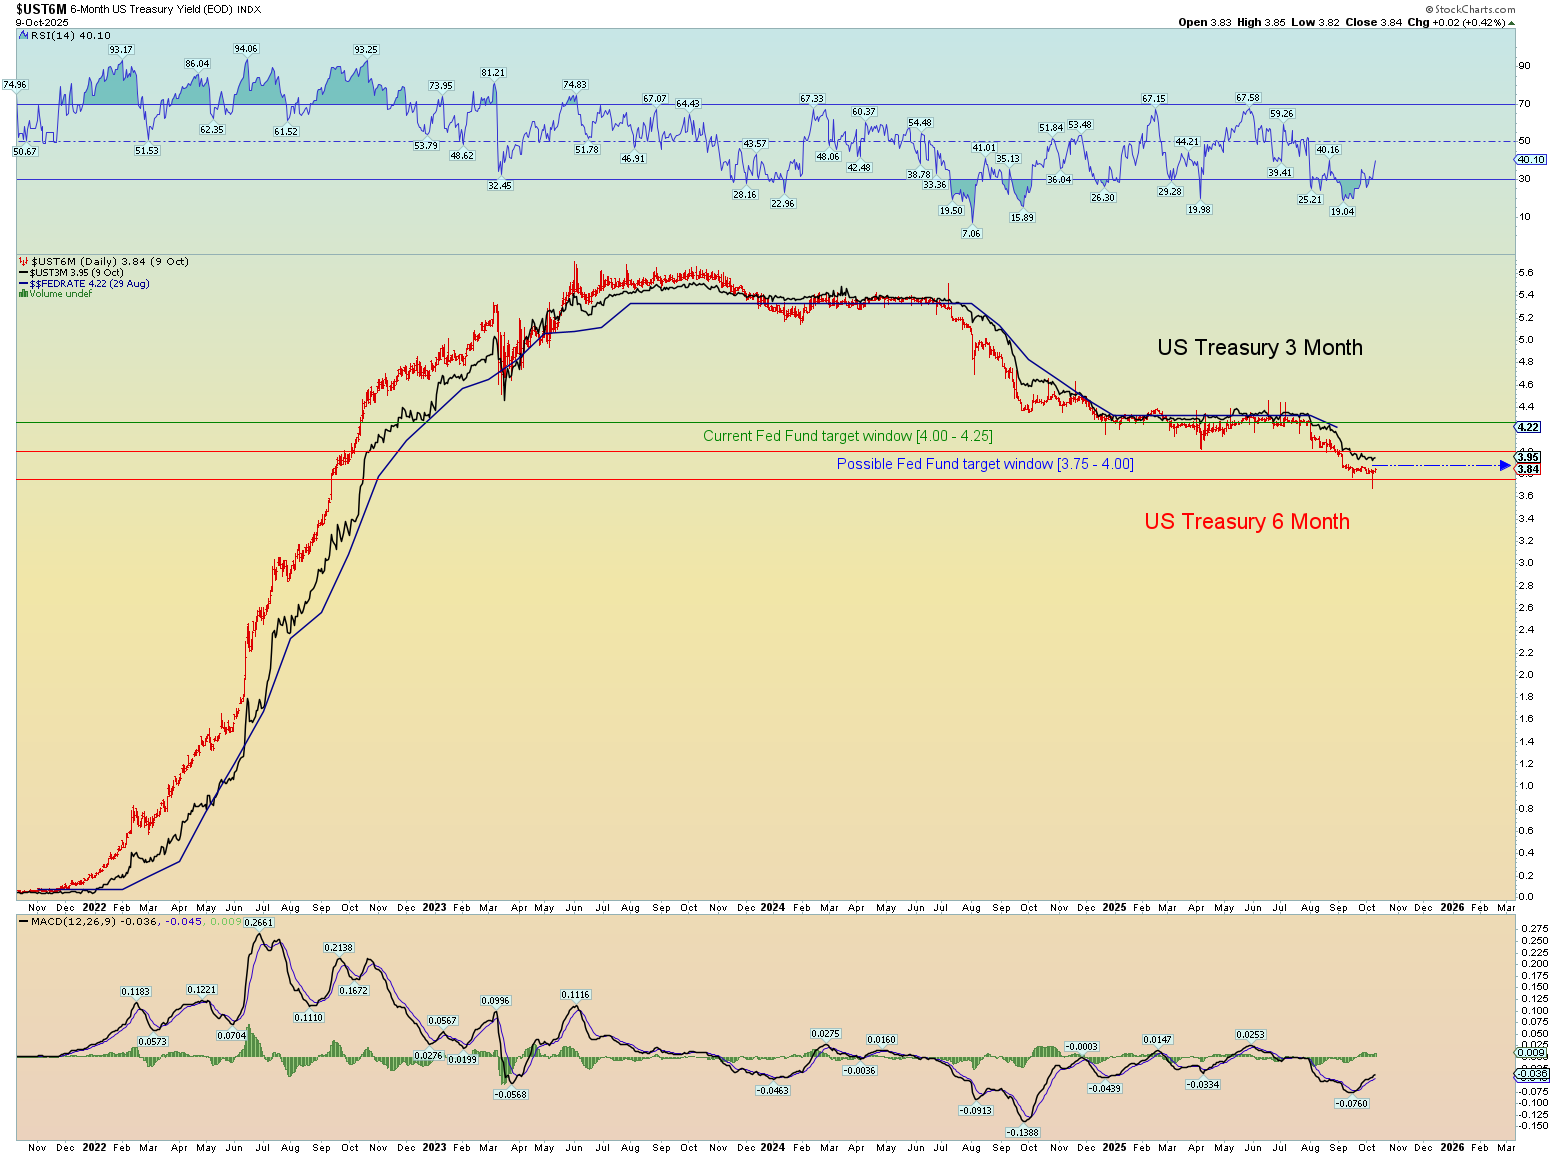The width and height of the screenshot is (1565, 1157).
Task: Click the red 3.84 price tag
Action: (x=1528, y=469)
